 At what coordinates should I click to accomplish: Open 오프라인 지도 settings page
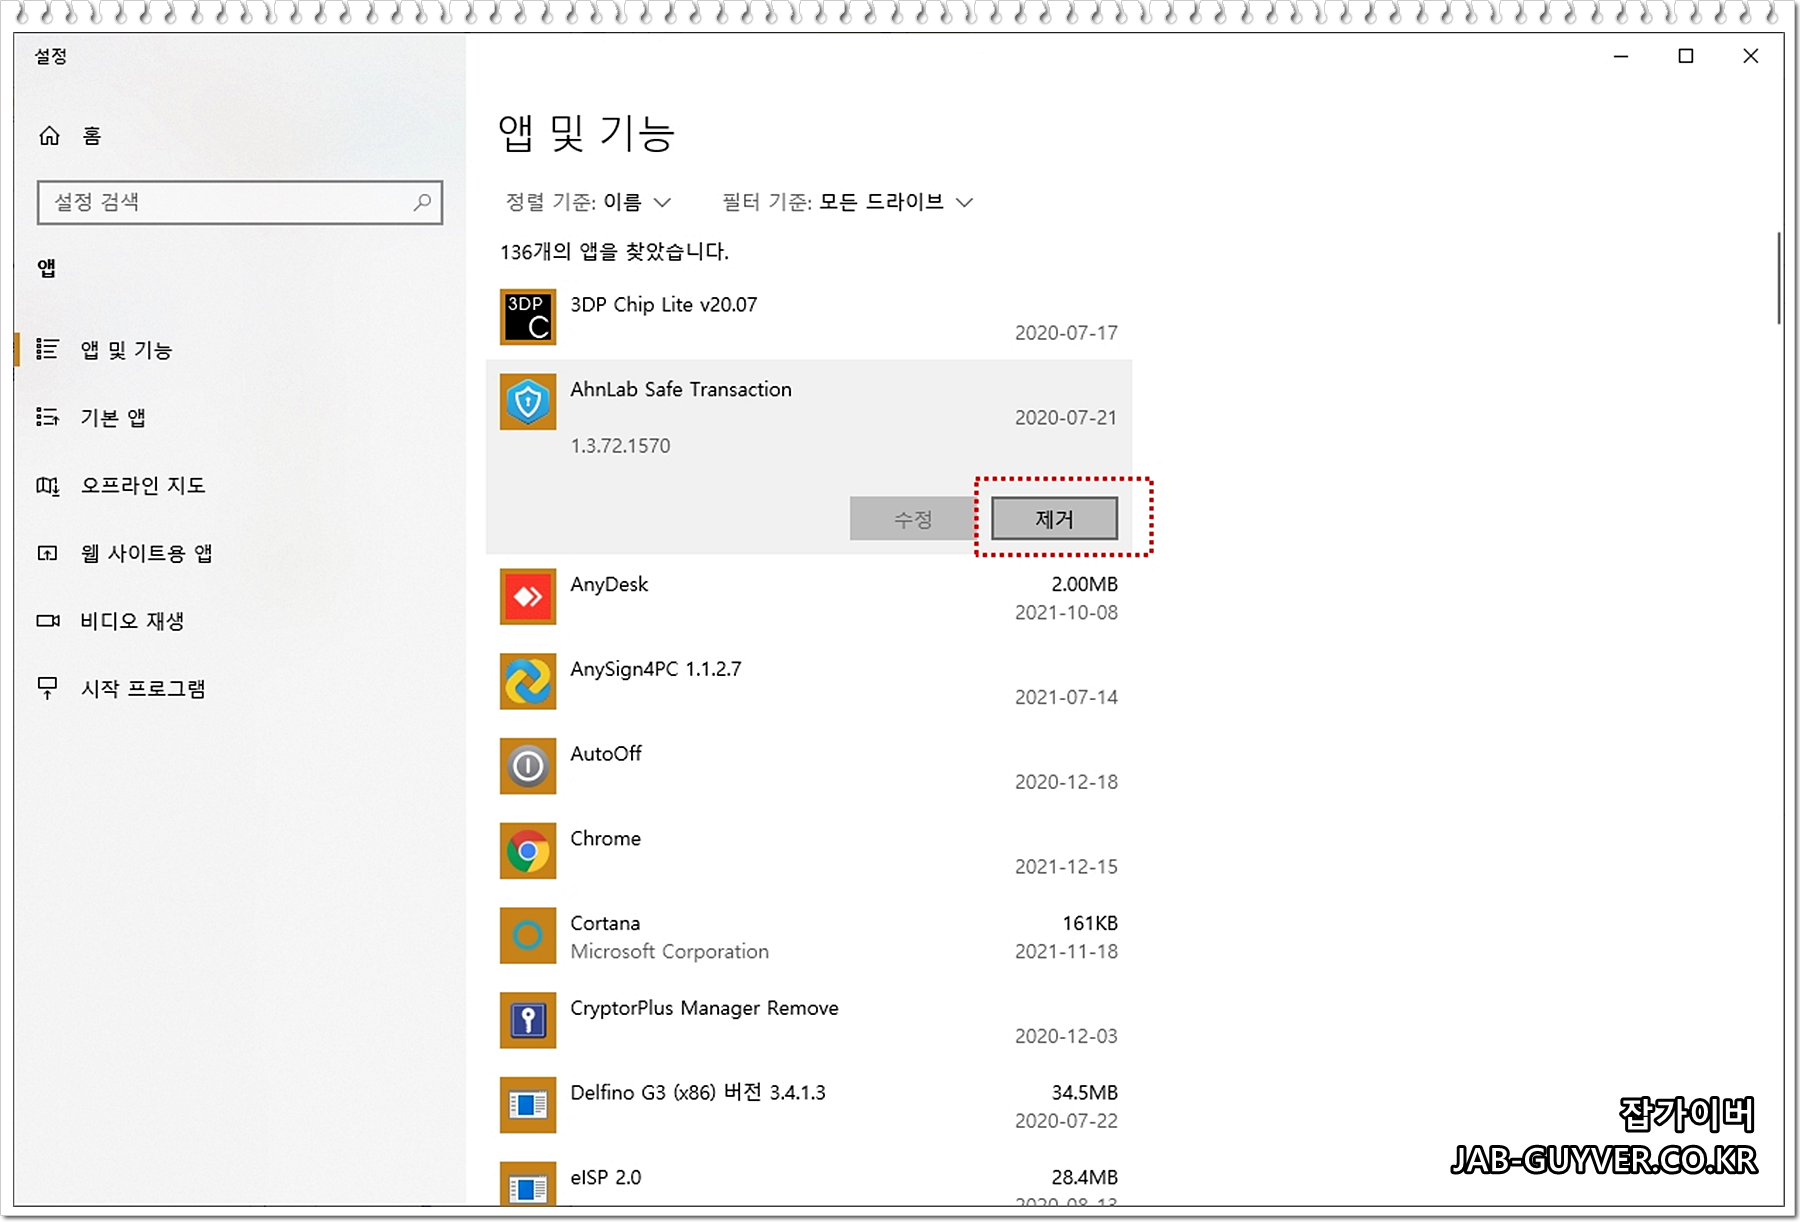240,485
